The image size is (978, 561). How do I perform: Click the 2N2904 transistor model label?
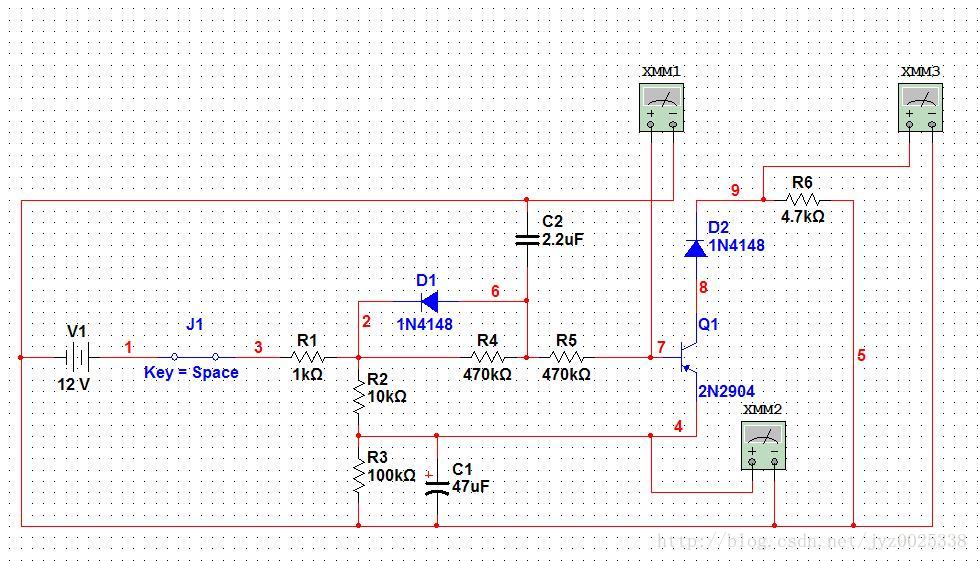[726, 391]
